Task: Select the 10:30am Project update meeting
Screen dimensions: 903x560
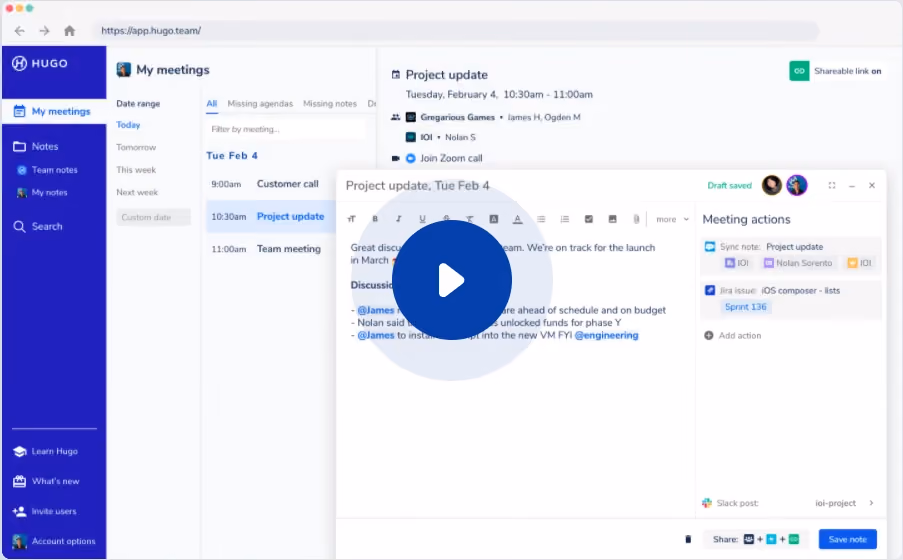Action: pyautogui.click(x=271, y=217)
